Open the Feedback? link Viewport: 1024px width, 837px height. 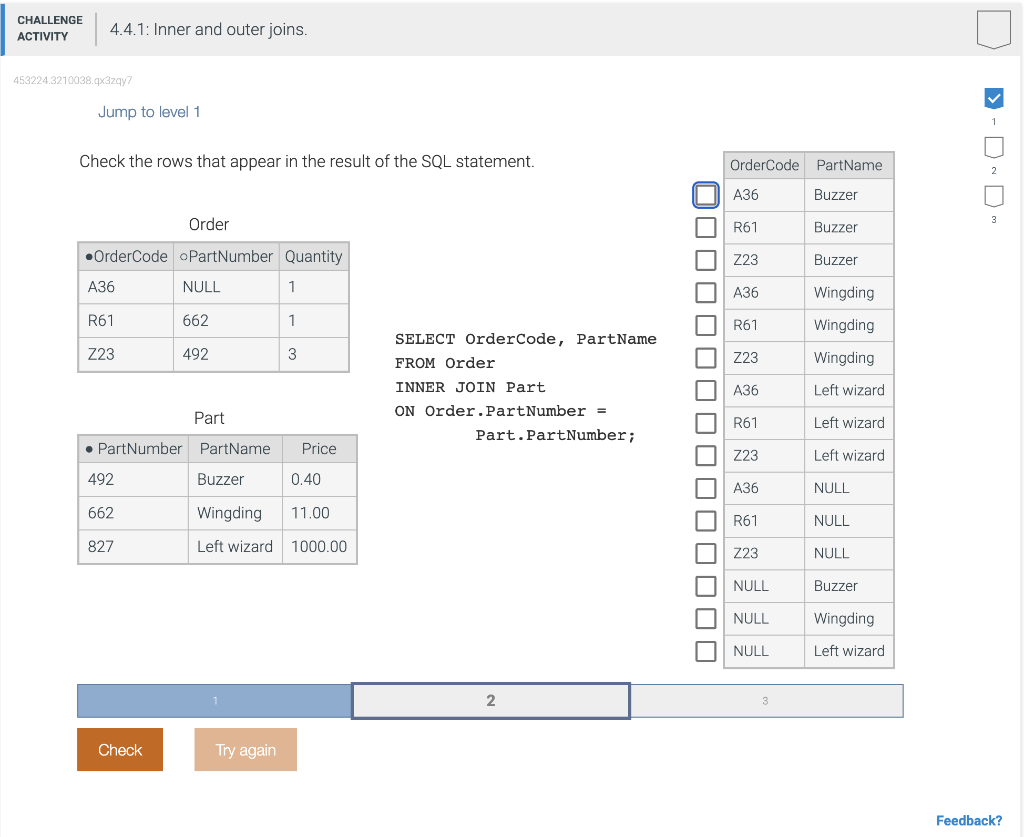pyautogui.click(x=969, y=820)
